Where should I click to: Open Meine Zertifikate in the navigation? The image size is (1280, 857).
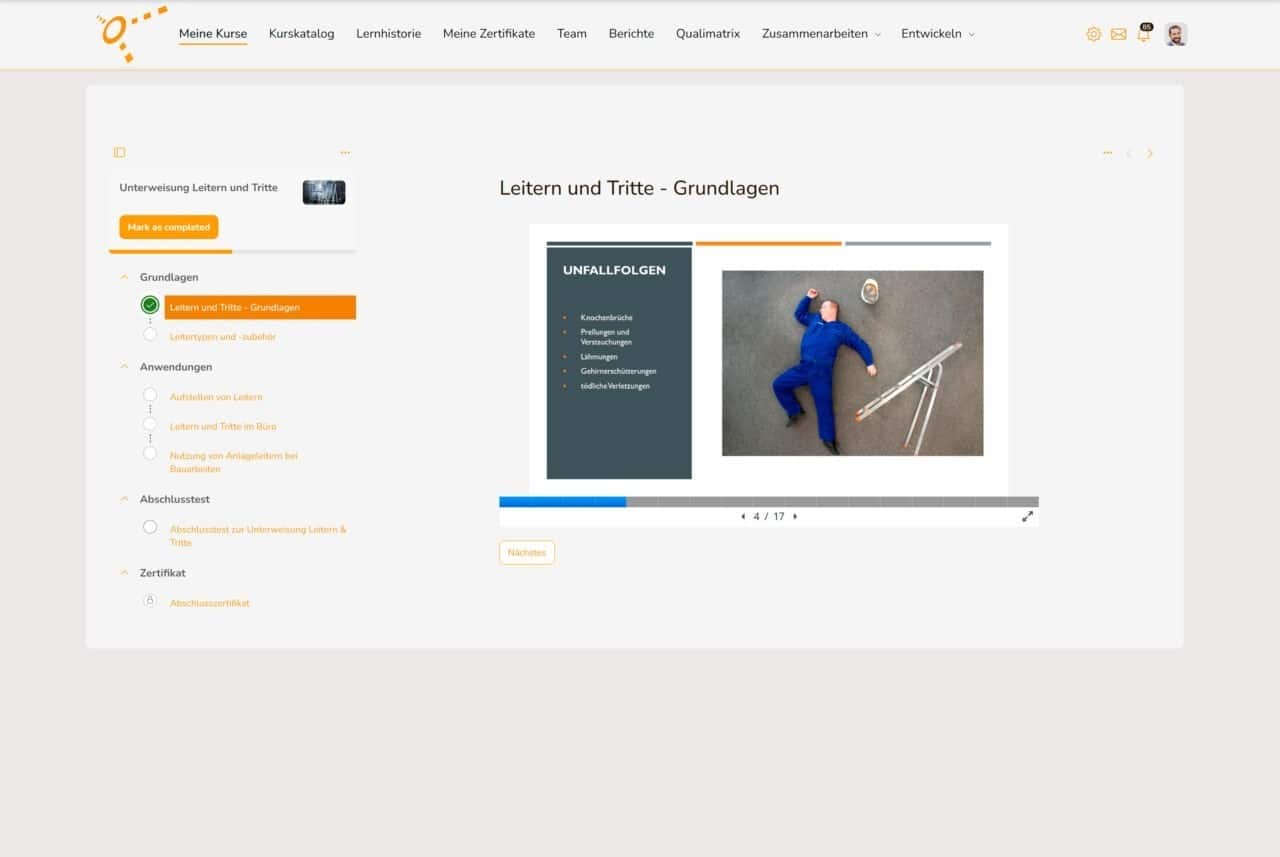point(488,34)
